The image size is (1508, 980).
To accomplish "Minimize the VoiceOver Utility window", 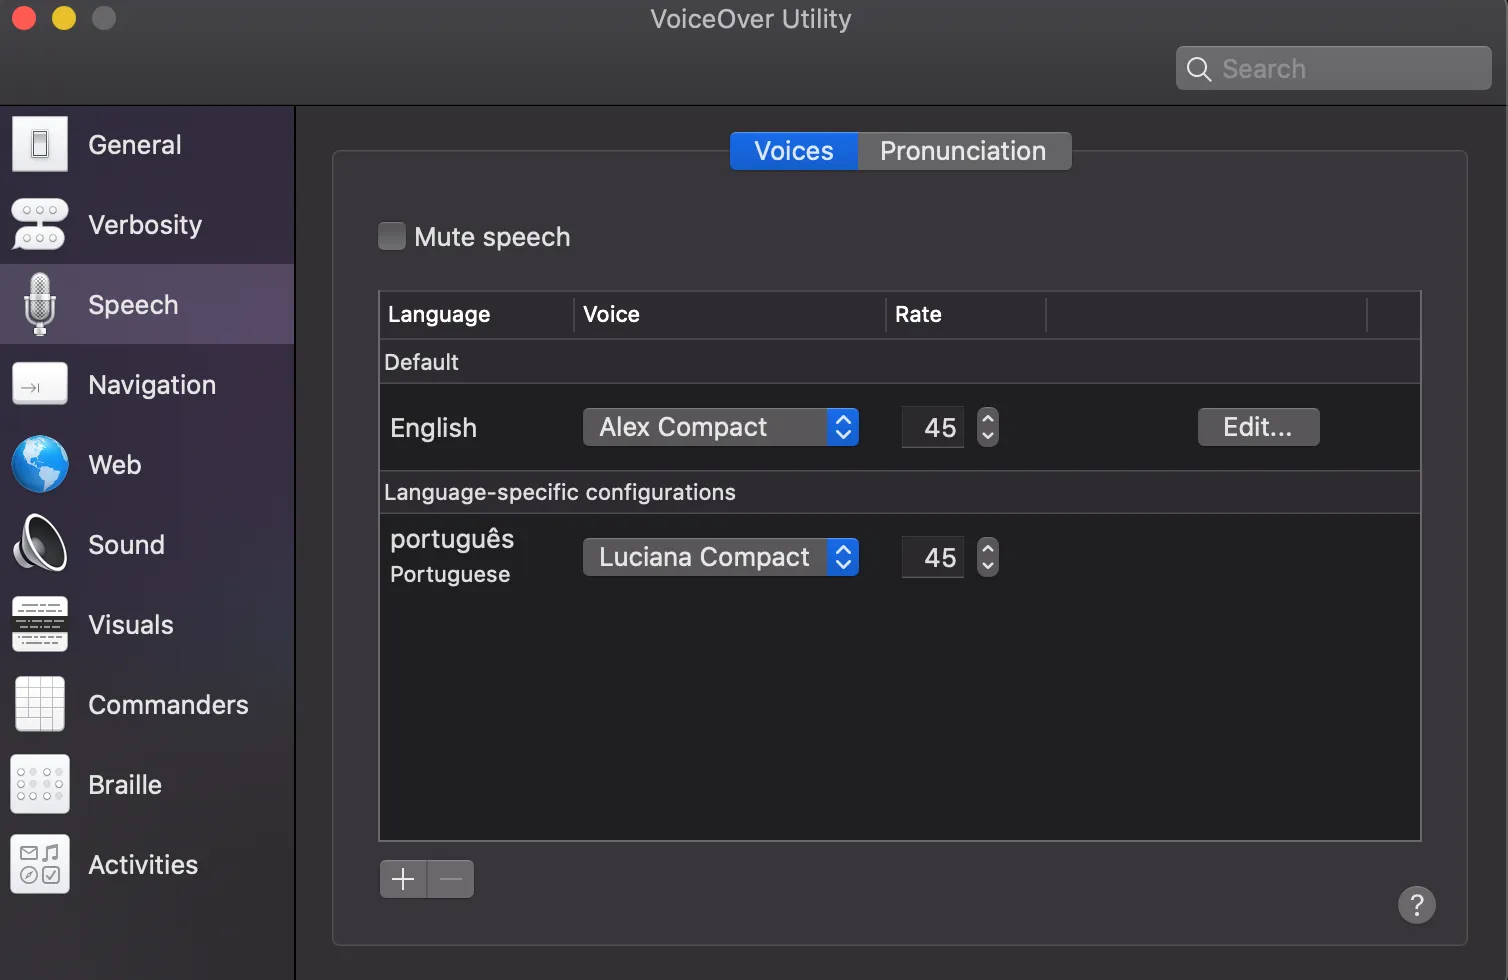I will click(x=64, y=18).
